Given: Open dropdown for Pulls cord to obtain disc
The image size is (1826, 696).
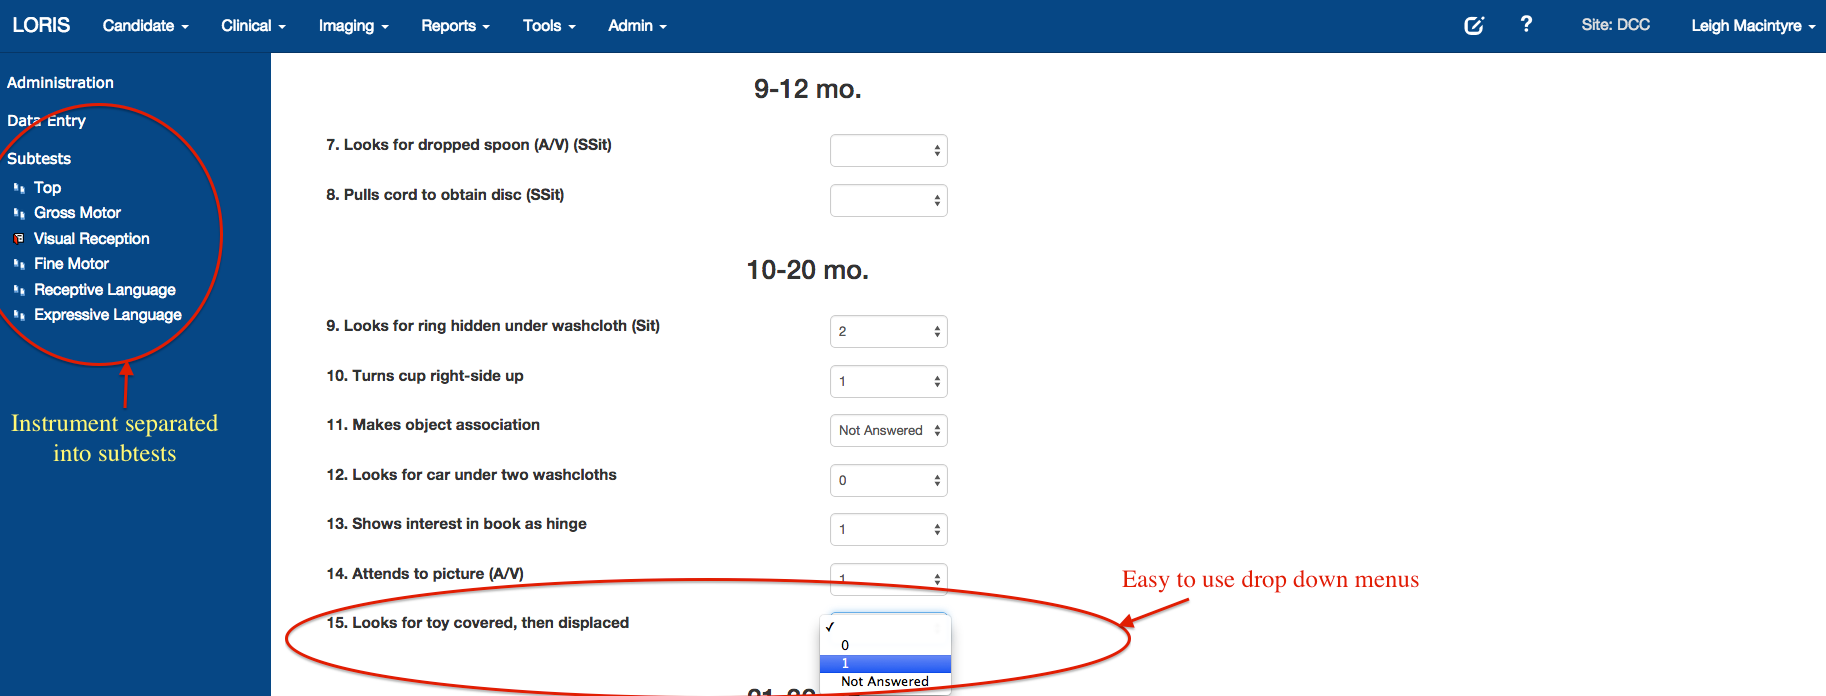Looking at the screenshot, I should click(x=888, y=201).
